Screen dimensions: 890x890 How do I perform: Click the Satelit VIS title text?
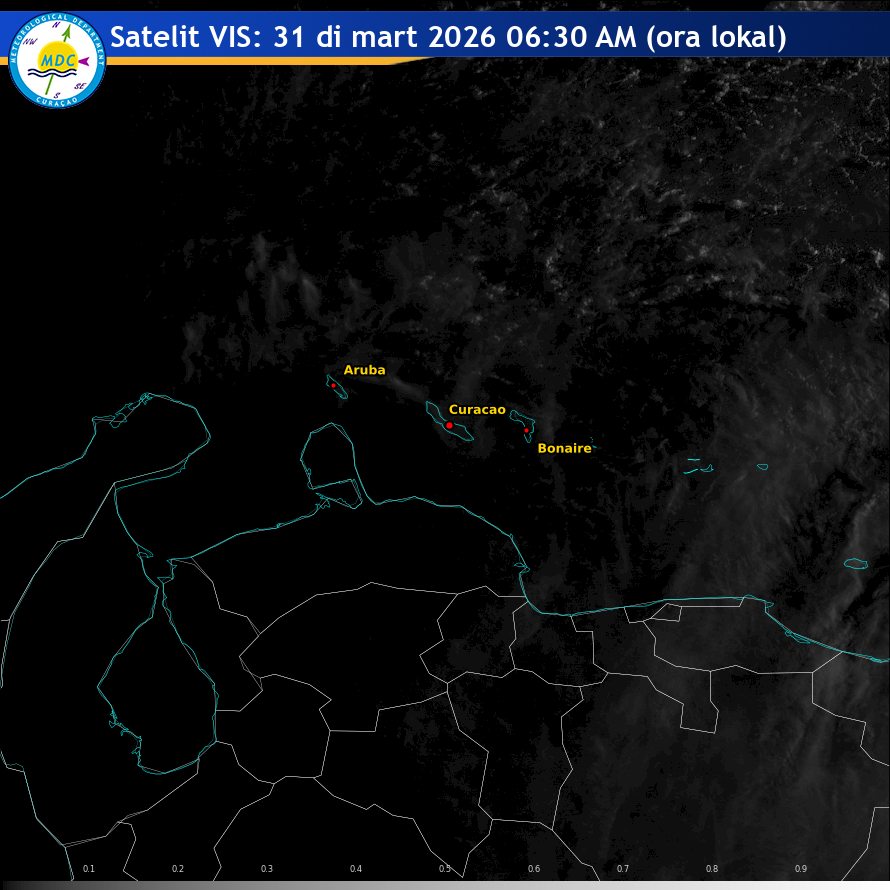448,37
